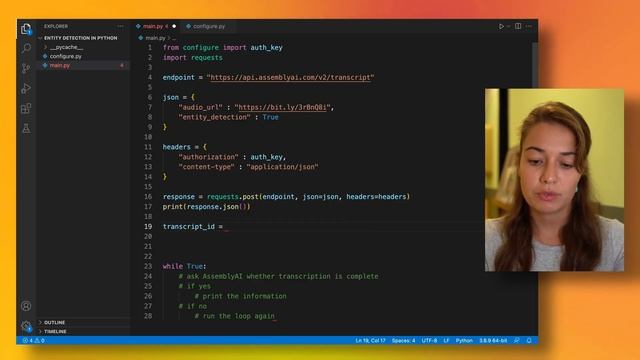
Task: Expand the Outline section
Action: 54,322
